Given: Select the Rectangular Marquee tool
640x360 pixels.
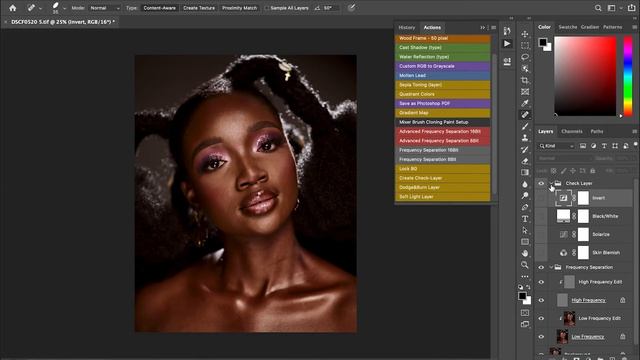Looking at the screenshot, I should click(525, 45).
